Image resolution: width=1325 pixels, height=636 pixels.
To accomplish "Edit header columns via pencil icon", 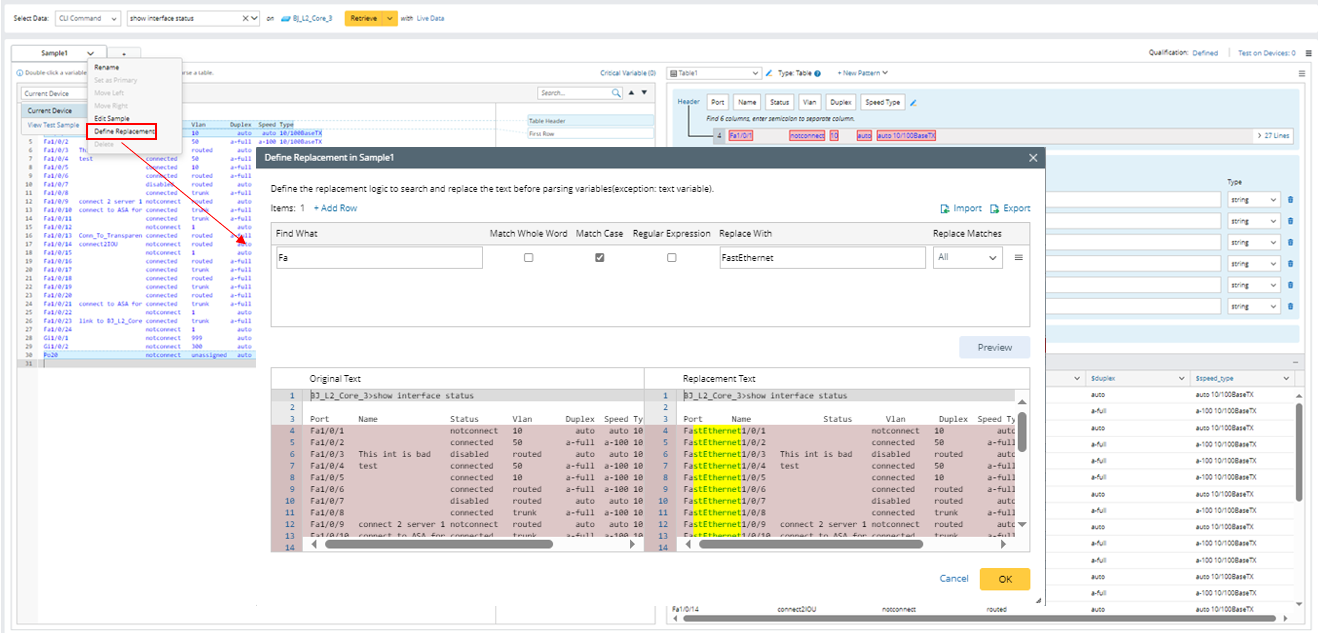I will [913, 102].
